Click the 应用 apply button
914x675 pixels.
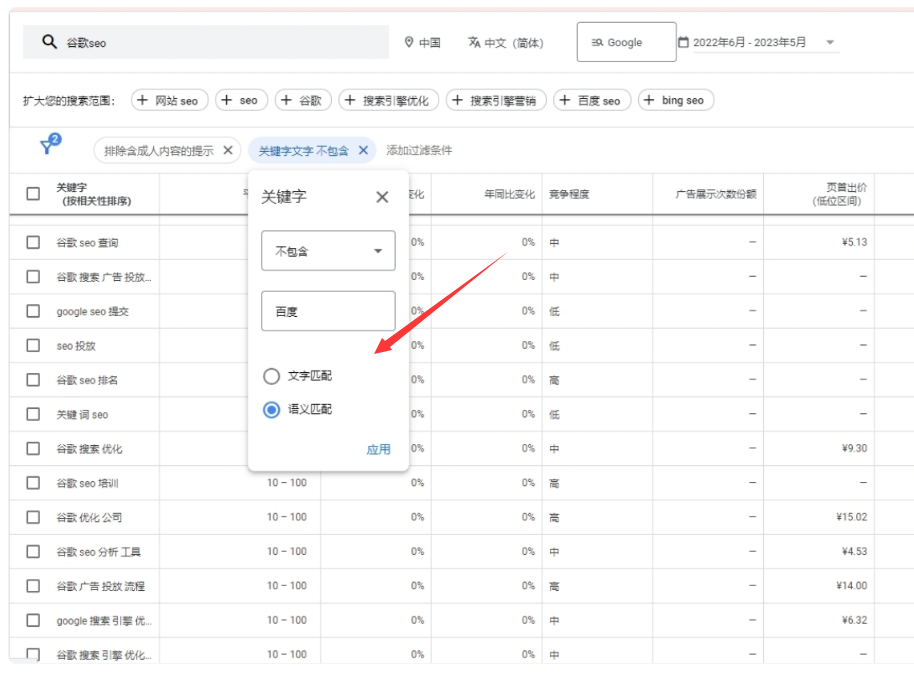(378, 449)
